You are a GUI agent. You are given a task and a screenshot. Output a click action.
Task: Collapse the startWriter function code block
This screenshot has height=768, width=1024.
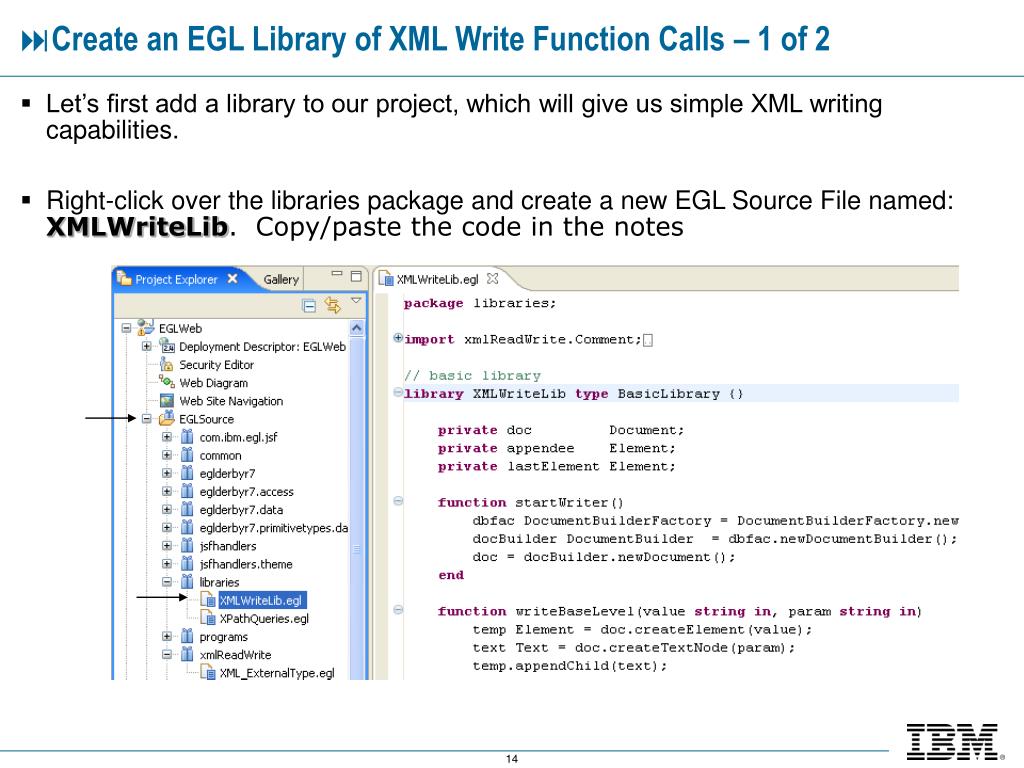(x=396, y=502)
